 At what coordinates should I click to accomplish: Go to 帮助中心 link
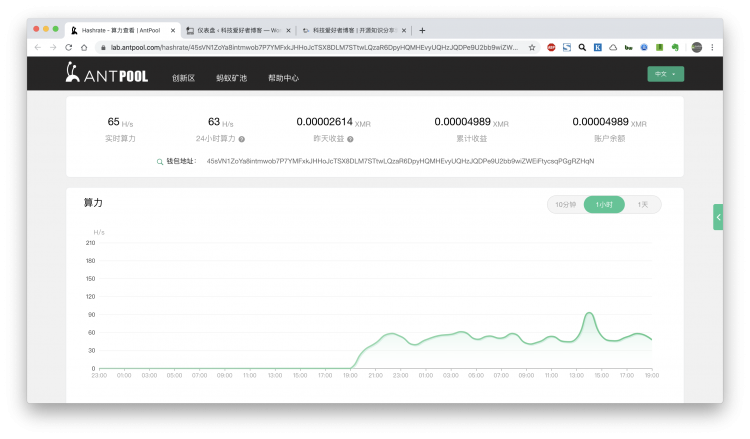pyautogui.click(x=283, y=78)
